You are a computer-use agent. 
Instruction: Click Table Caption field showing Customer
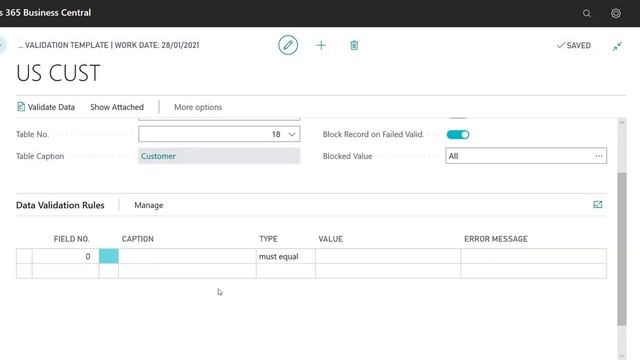(x=219, y=156)
